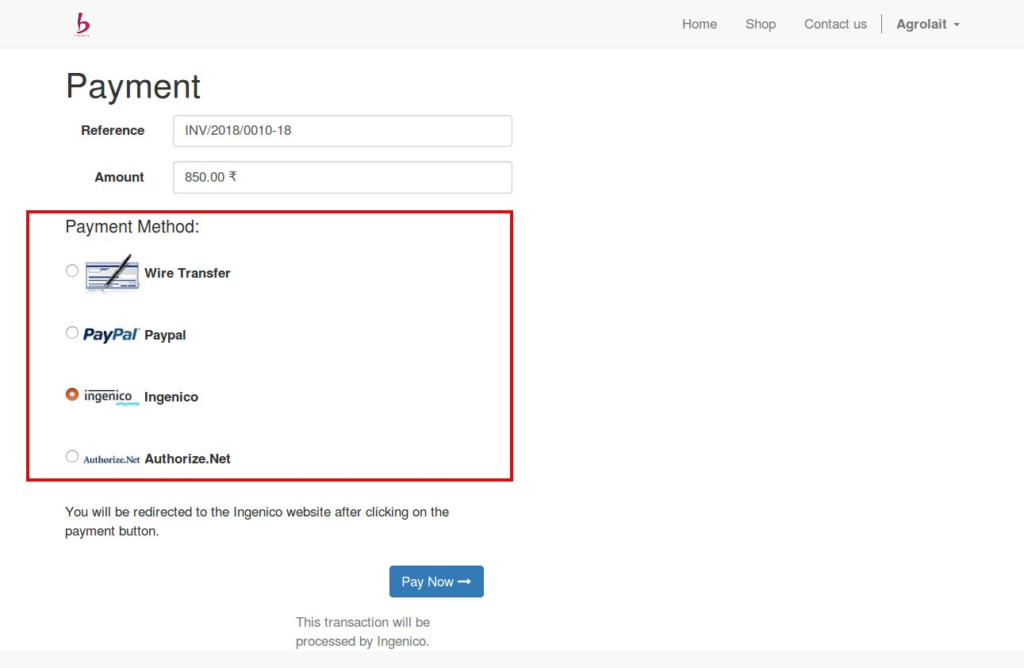Open the Contact us page

[835, 24]
